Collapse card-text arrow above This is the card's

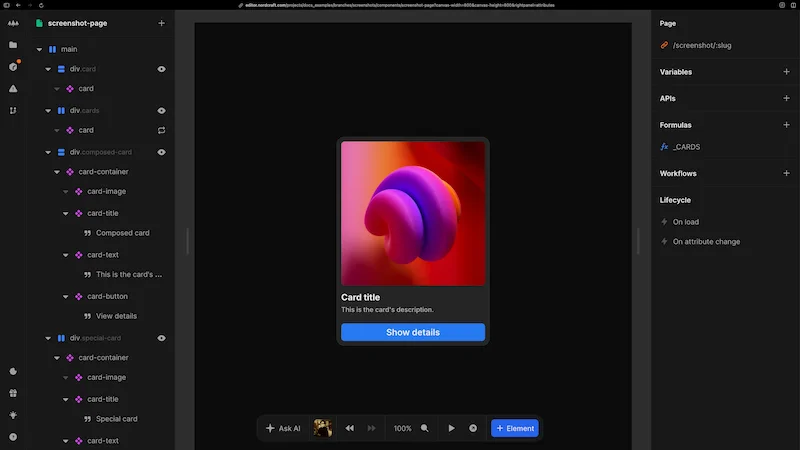66,255
